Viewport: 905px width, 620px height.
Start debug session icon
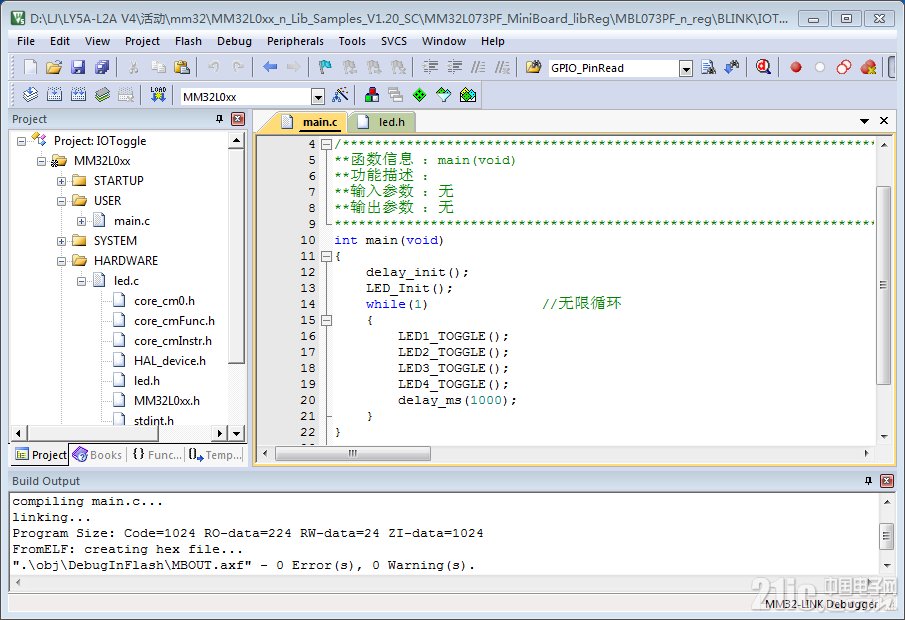tap(763, 68)
